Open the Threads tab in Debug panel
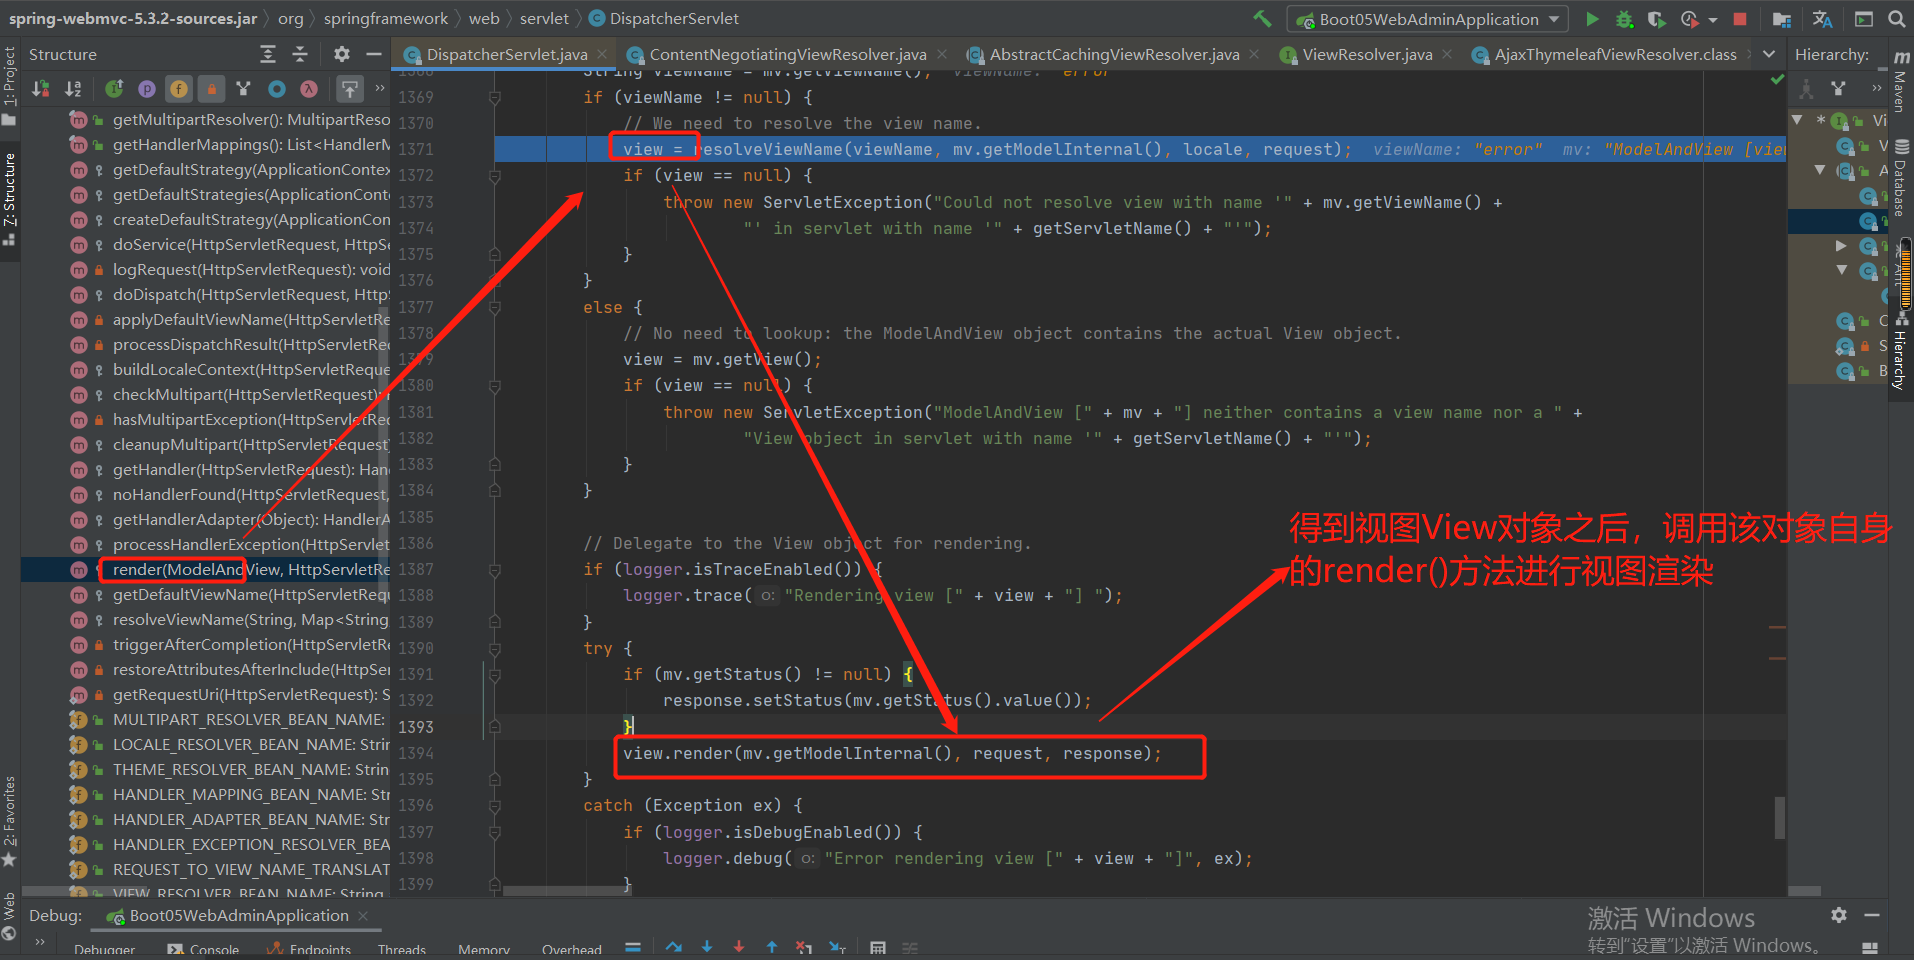The image size is (1914, 960). pos(402,950)
